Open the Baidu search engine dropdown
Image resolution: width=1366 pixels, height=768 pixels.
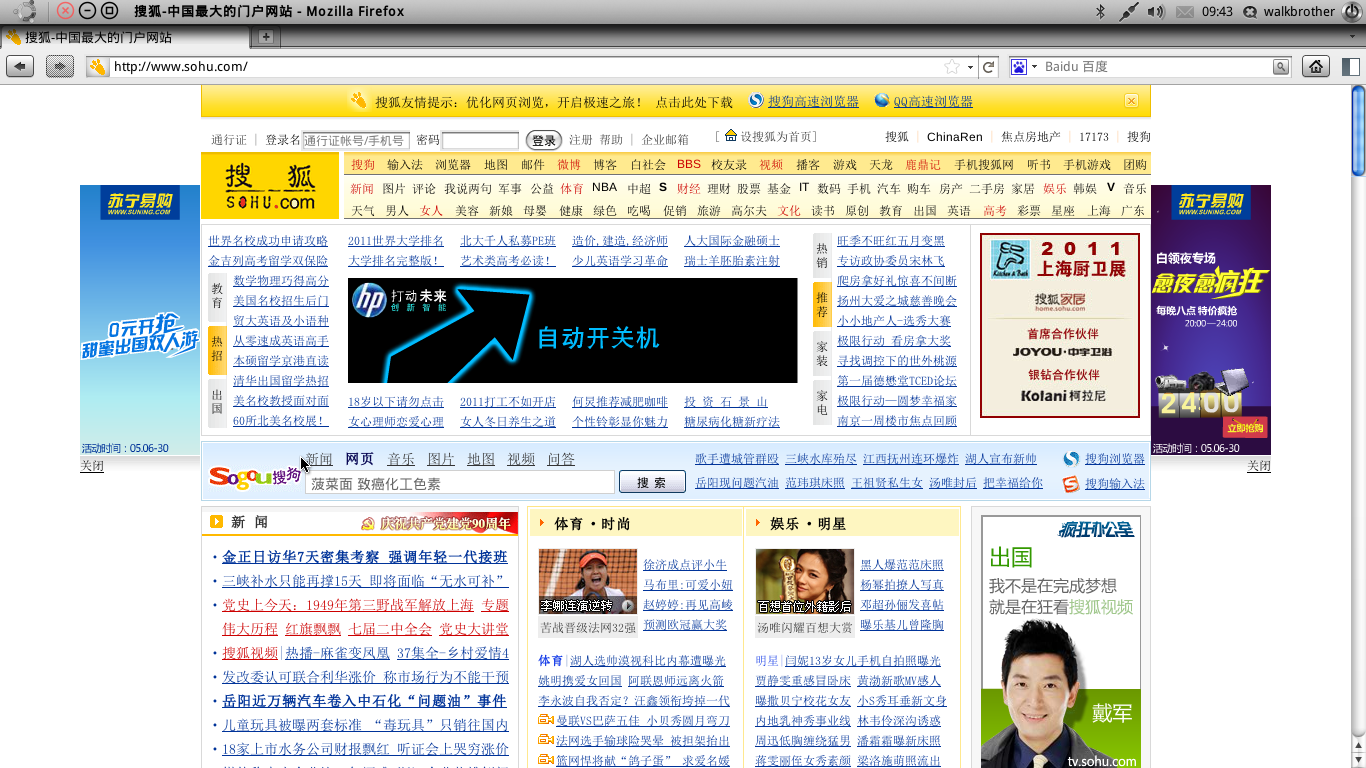pyautogui.click(x=1034, y=67)
